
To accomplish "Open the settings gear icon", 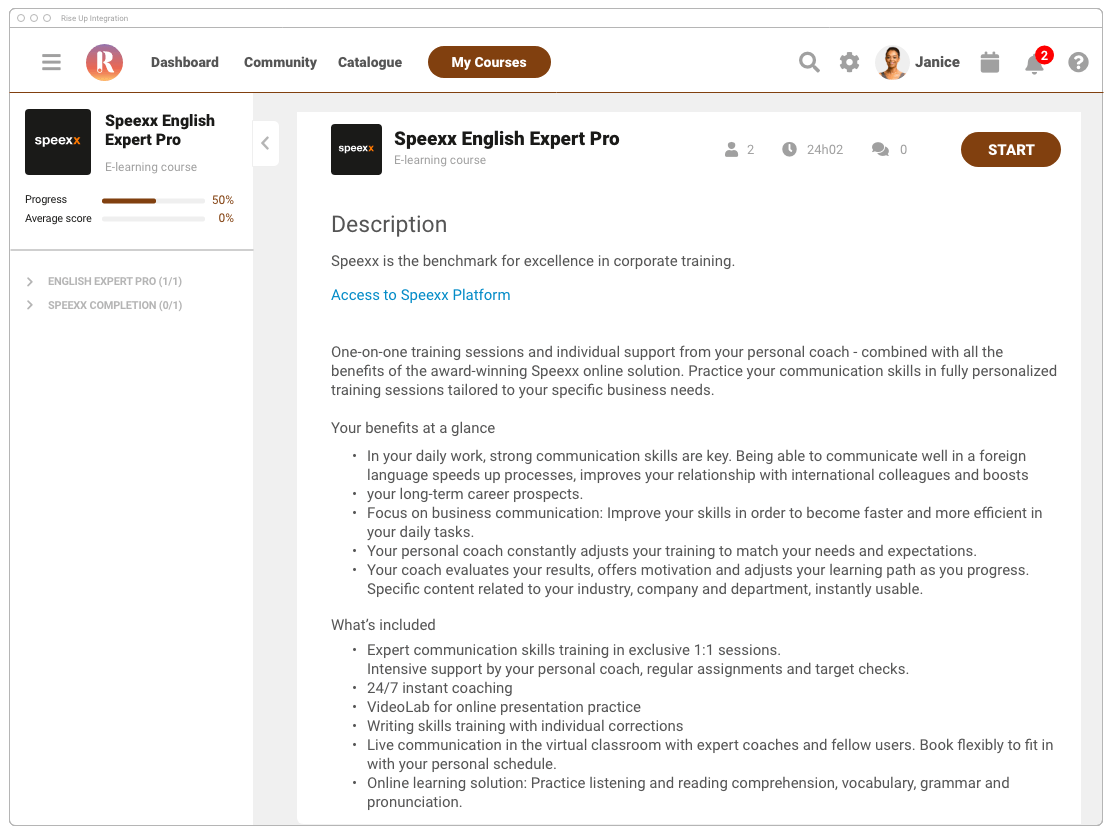I will [849, 62].
